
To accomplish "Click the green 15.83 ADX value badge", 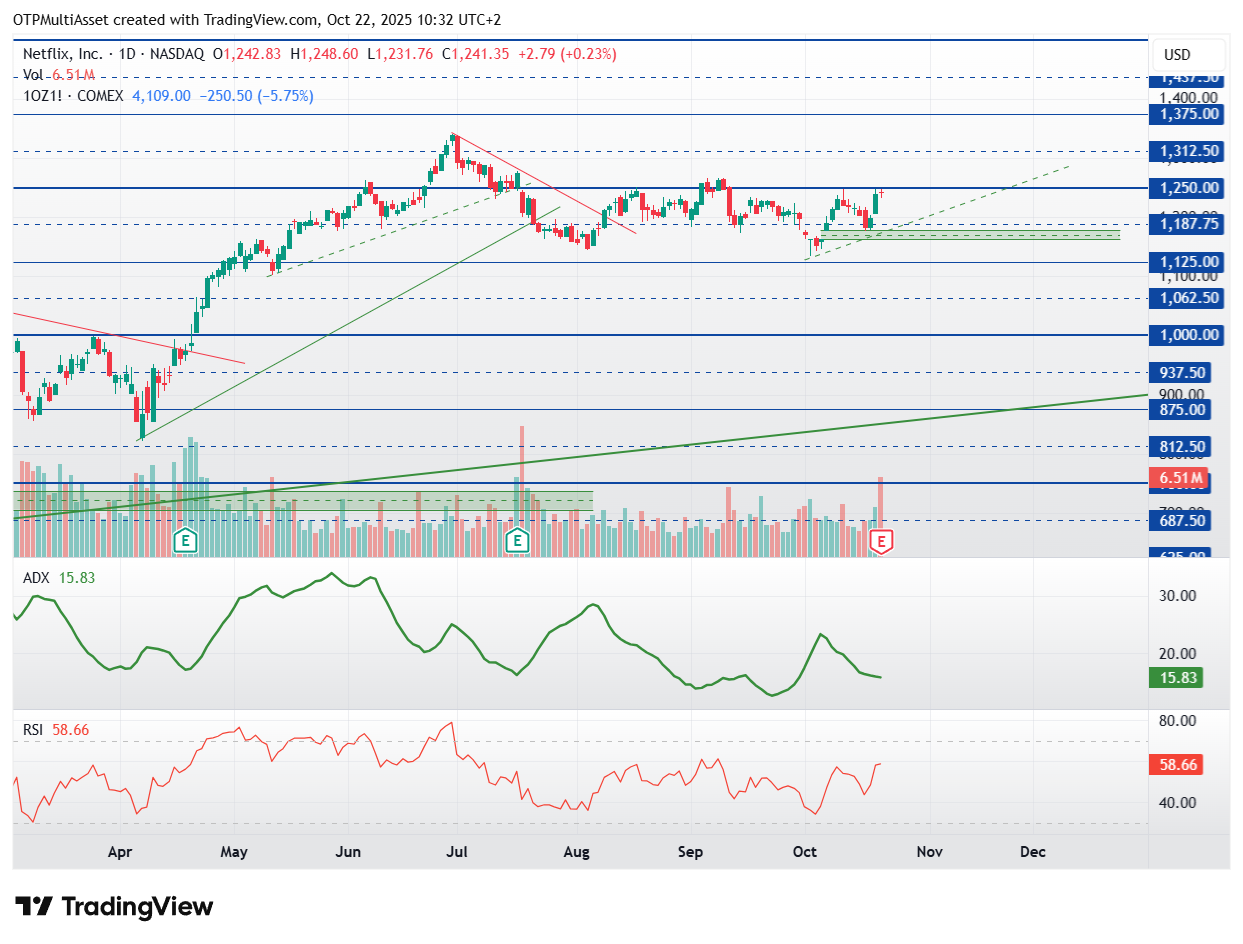I will [x=1176, y=678].
